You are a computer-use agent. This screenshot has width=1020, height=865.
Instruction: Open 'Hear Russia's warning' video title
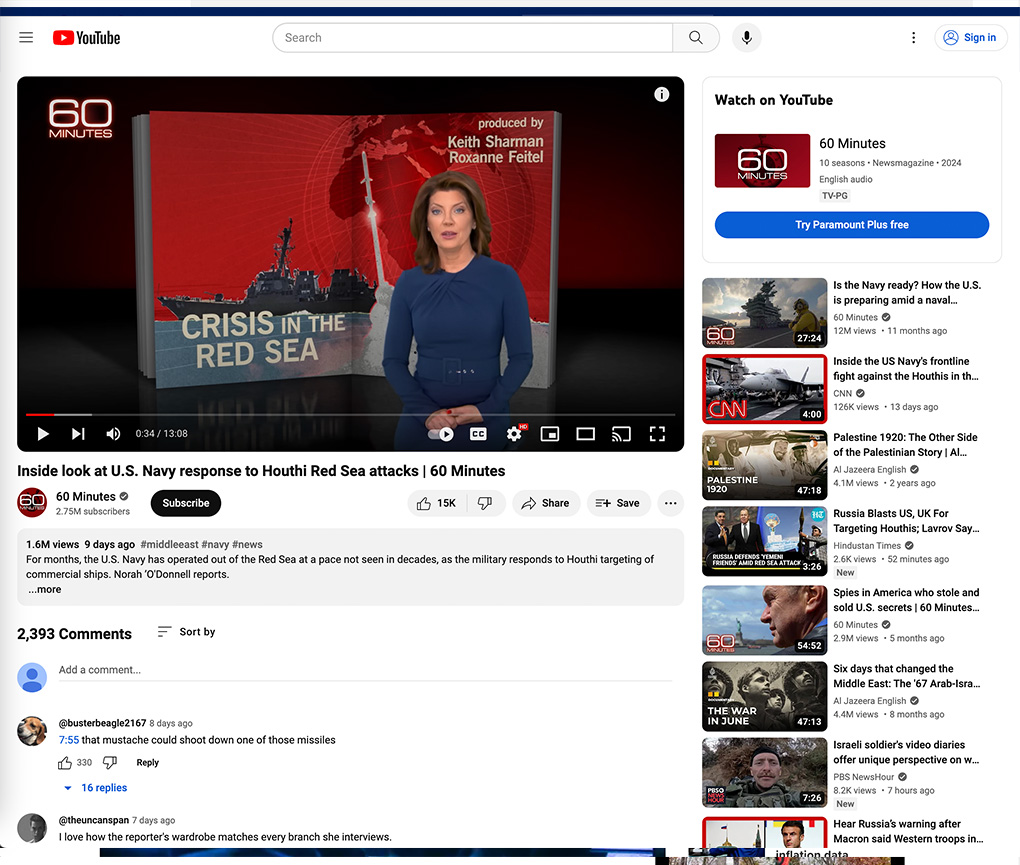click(908, 832)
